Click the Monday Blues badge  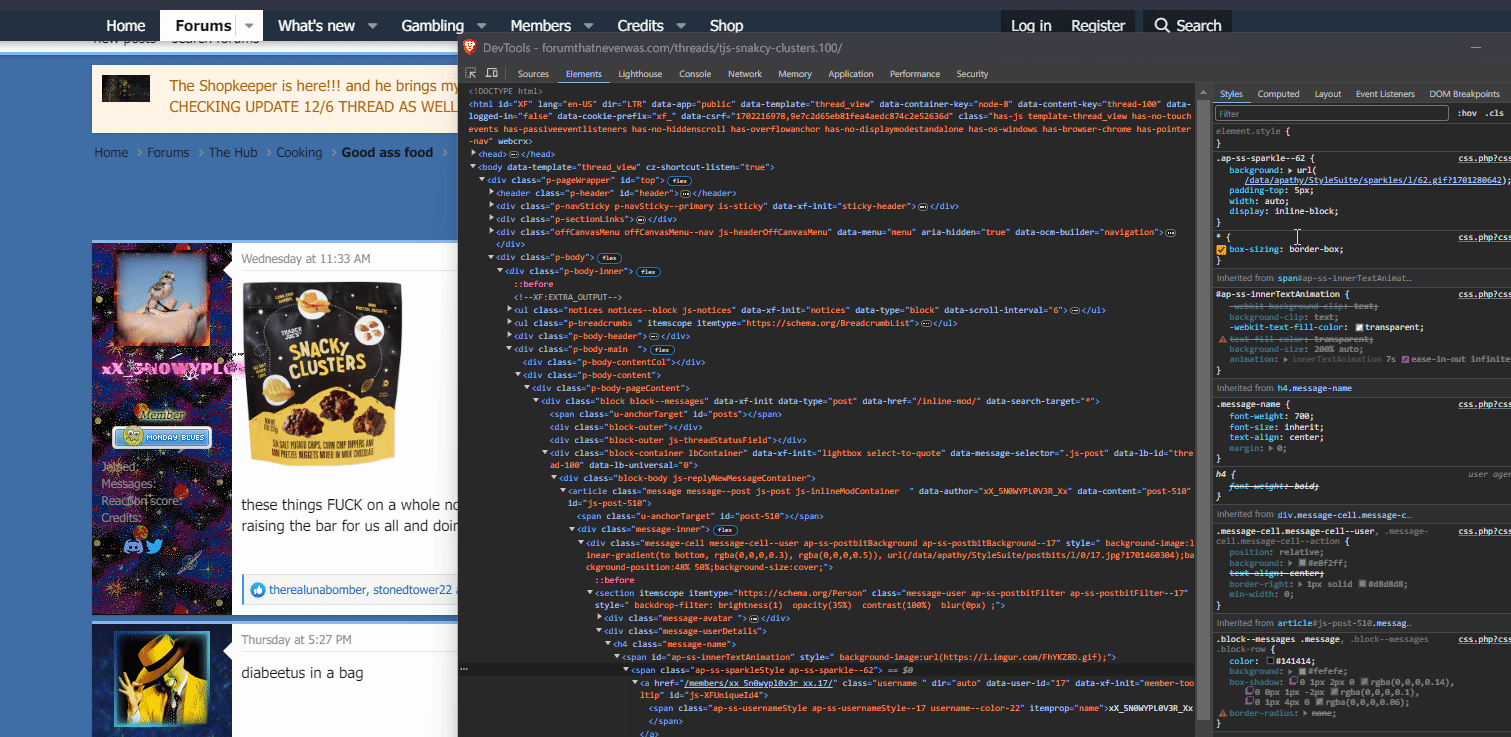click(161, 437)
